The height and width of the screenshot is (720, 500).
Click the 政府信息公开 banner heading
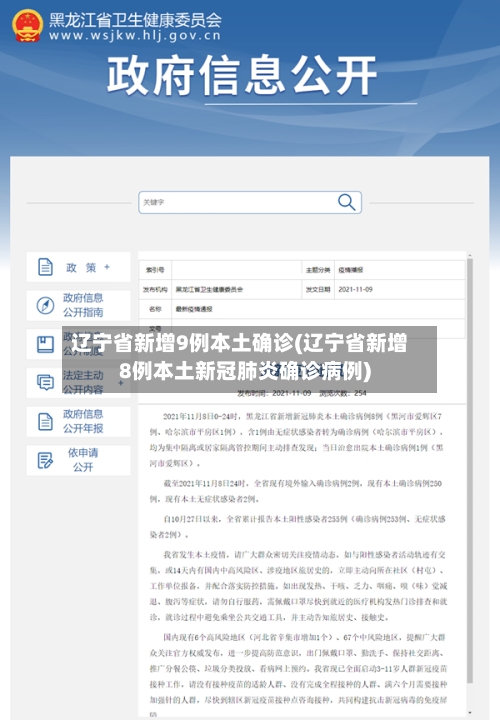pos(242,75)
